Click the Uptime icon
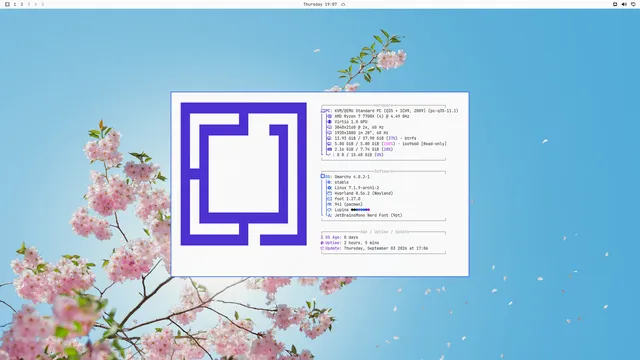The width and height of the screenshot is (640, 360). pos(322,243)
